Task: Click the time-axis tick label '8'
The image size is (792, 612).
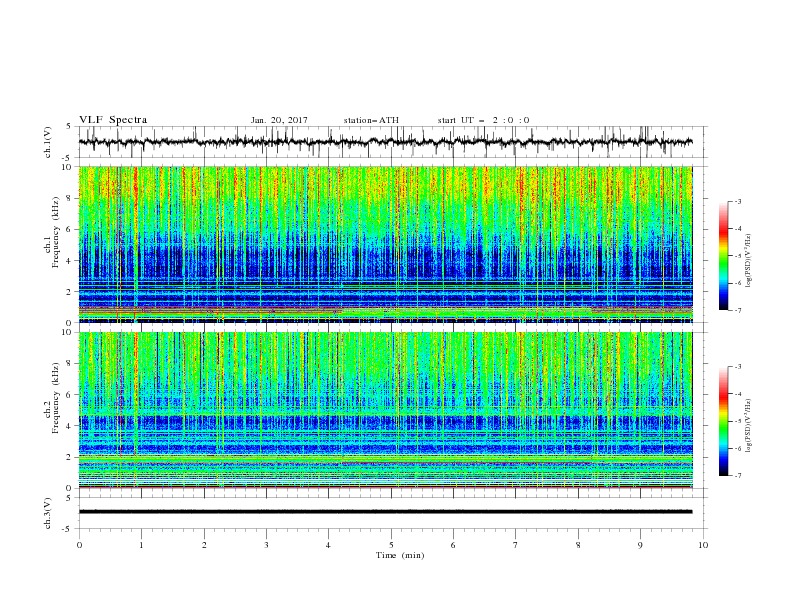Action: click(578, 545)
